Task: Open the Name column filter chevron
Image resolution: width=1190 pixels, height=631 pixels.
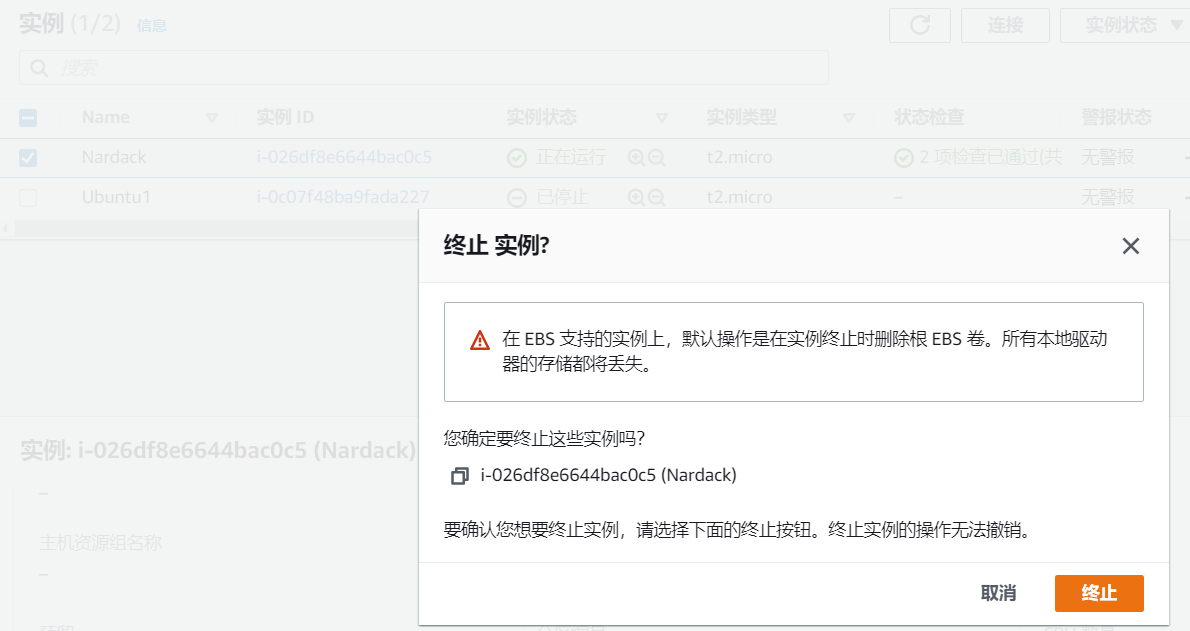Action: [211, 117]
